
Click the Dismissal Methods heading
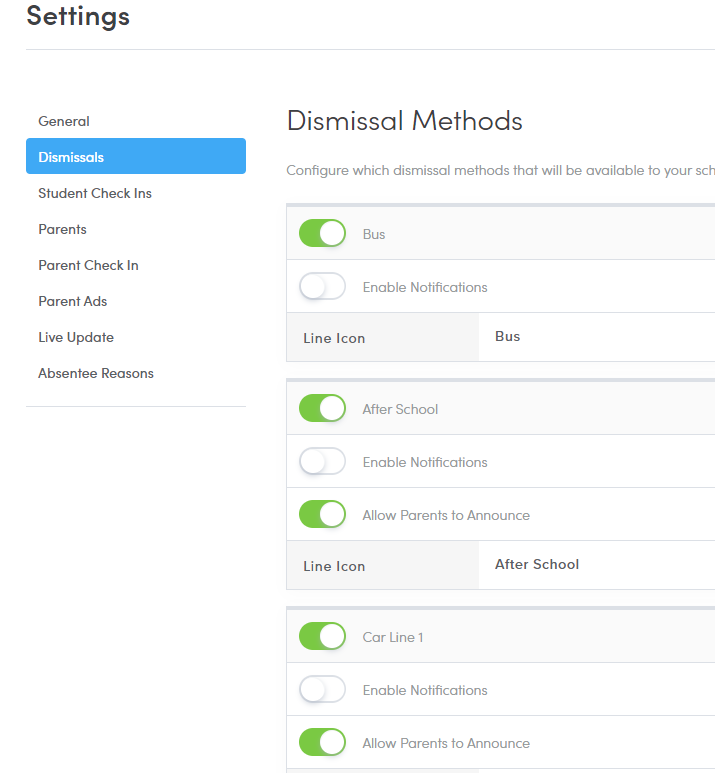click(x=404, y=121)
